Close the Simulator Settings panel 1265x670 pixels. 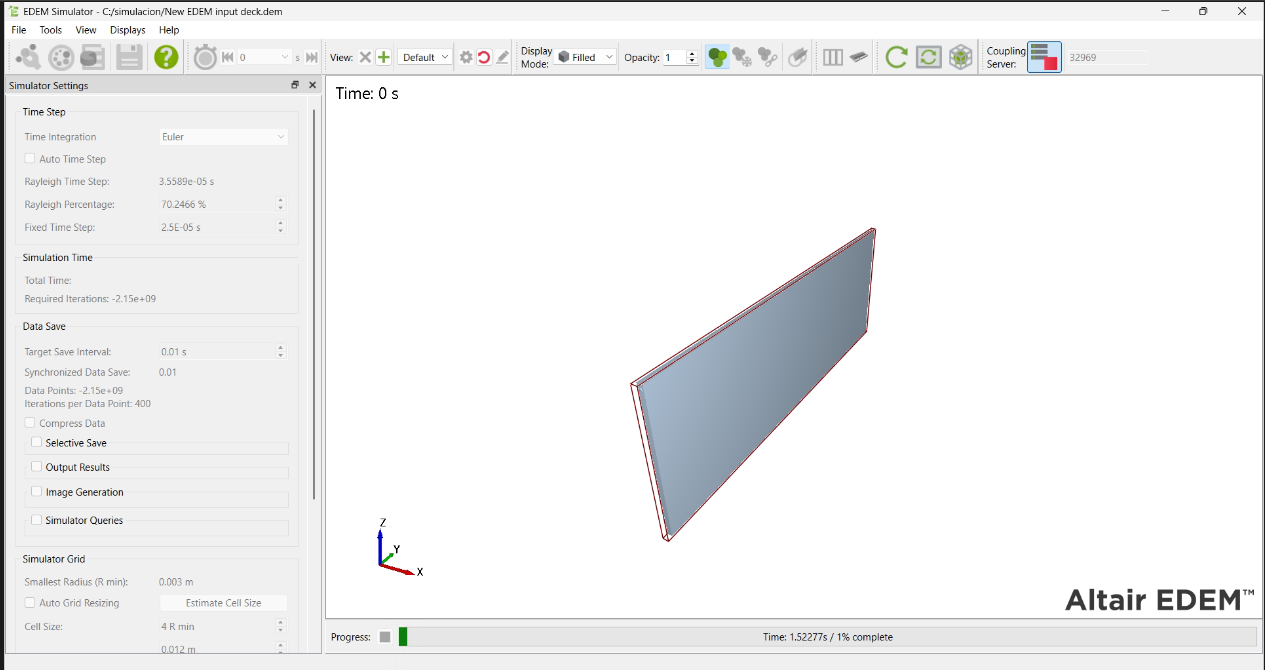(x=312, y=85)
